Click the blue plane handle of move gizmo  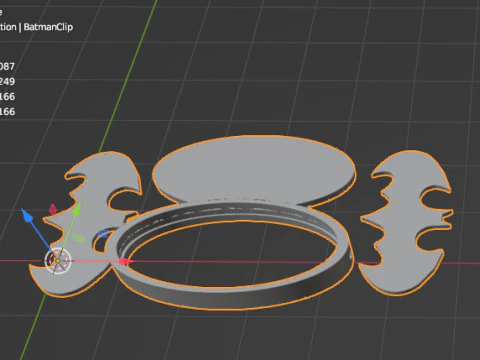click(x=103, y=234)
